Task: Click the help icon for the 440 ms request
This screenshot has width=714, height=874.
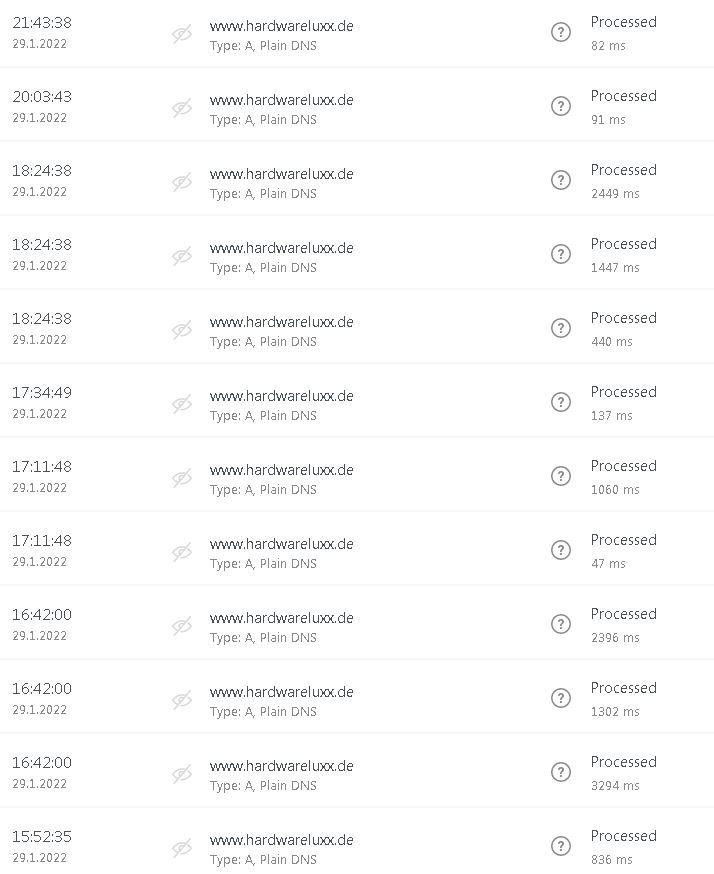Action: tap(561, 328)
